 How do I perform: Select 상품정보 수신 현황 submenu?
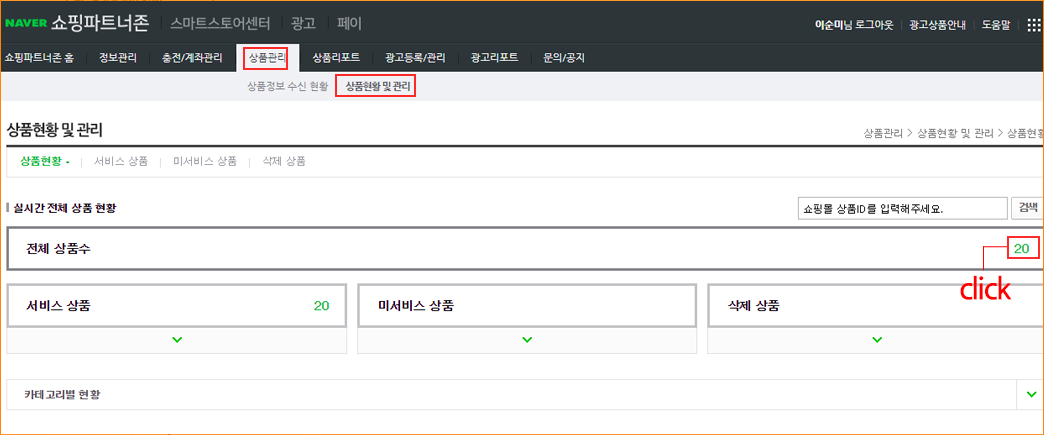[288, 87]
